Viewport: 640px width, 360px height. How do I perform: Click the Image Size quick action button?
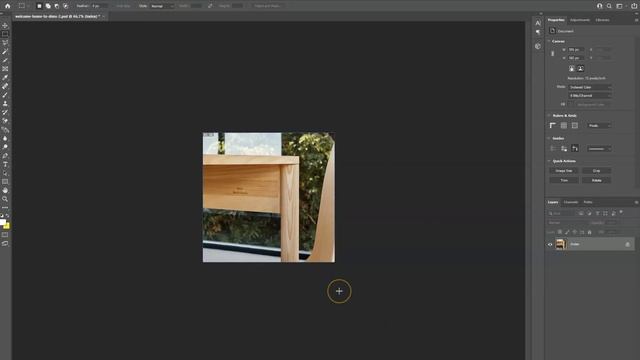[x=564, y=171]
